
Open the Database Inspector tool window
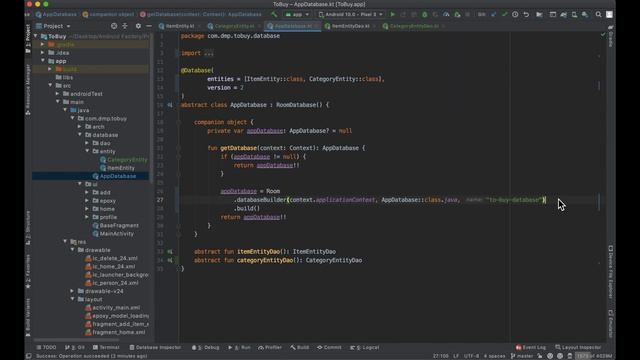point(155,347)
